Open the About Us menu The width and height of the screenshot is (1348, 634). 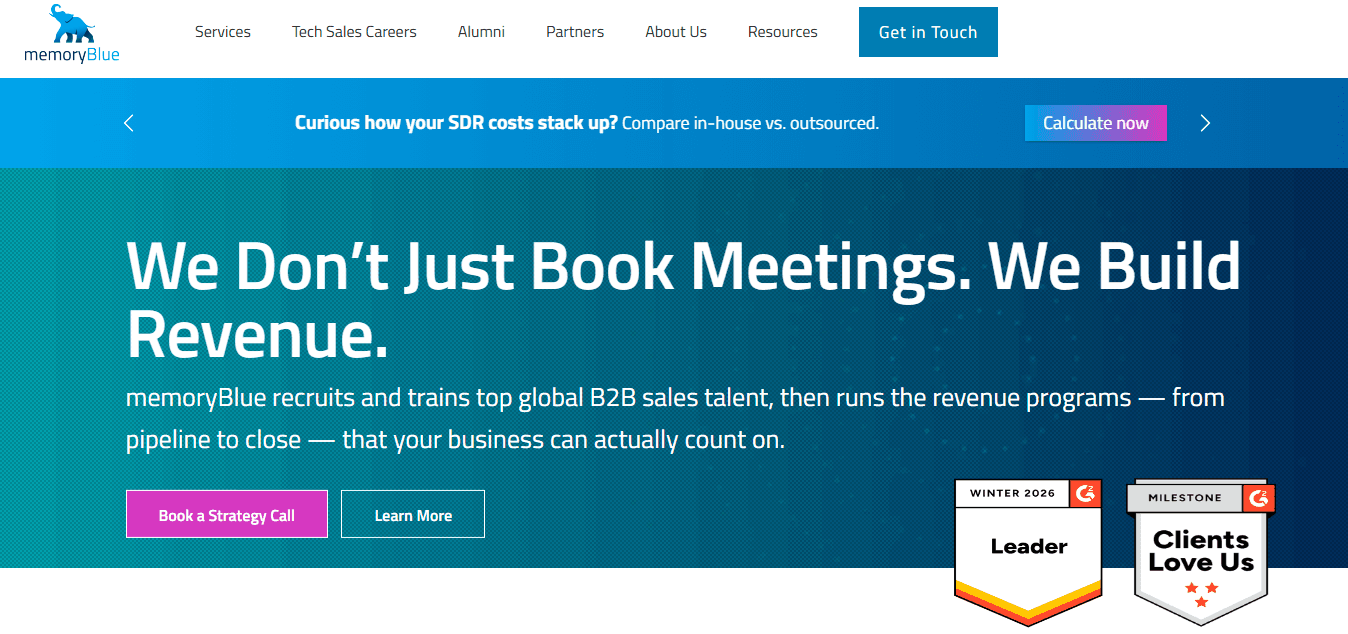pyautogui.click(x=676, y=32)
